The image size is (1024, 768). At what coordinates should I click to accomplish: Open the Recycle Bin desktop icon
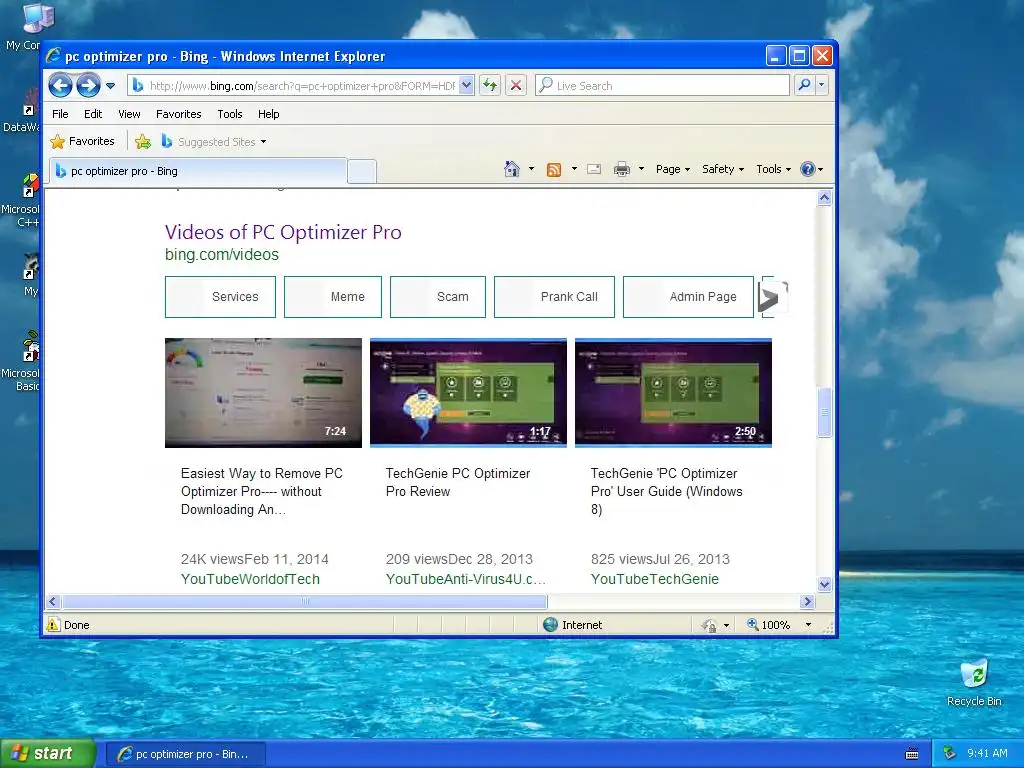click(974, 683)
